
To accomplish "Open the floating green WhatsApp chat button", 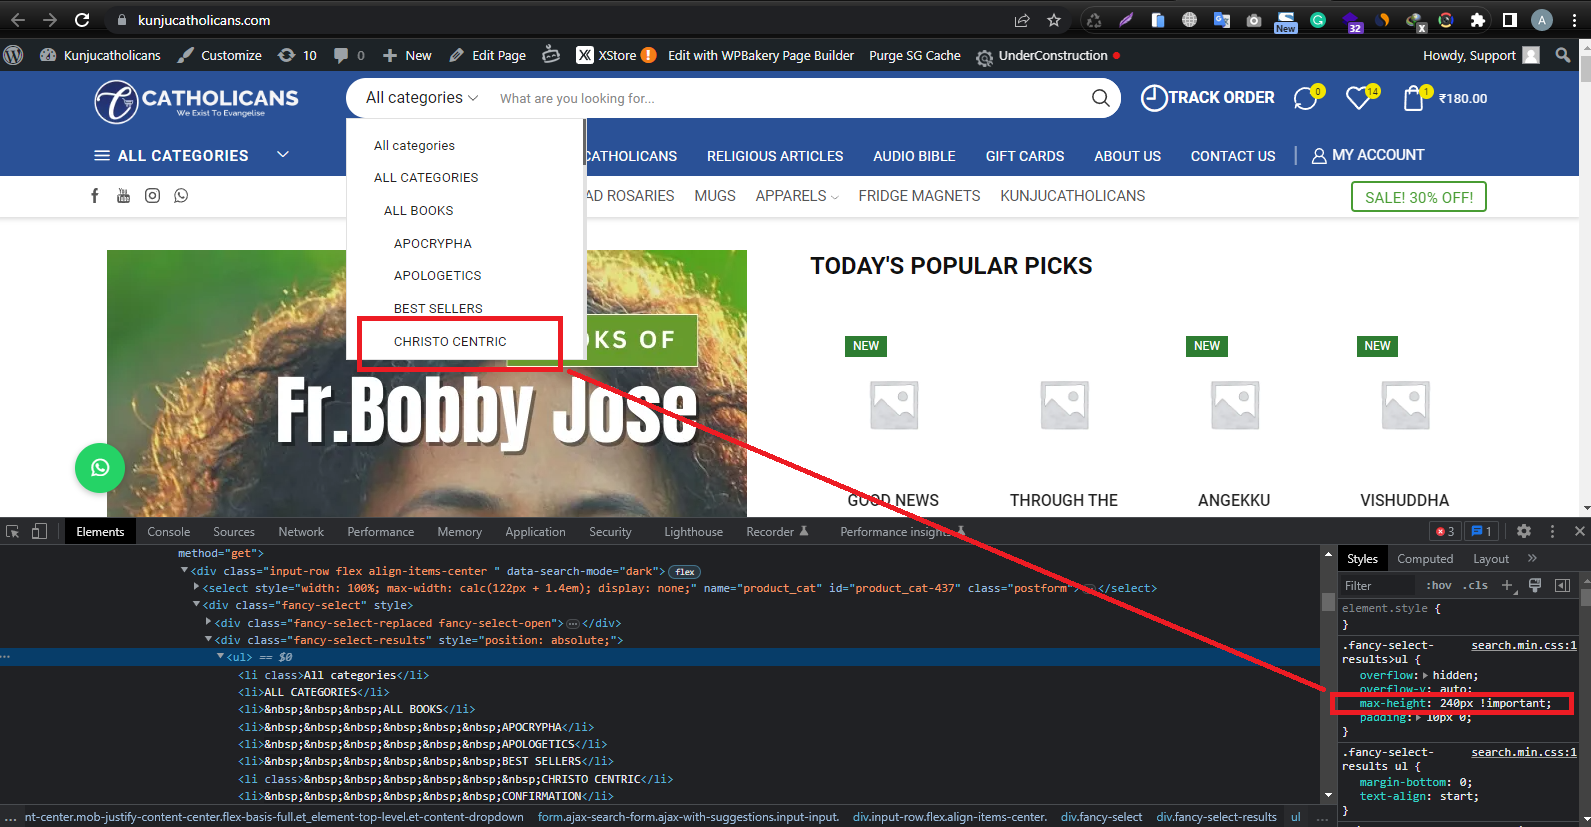I will click(x=100, y=467).
